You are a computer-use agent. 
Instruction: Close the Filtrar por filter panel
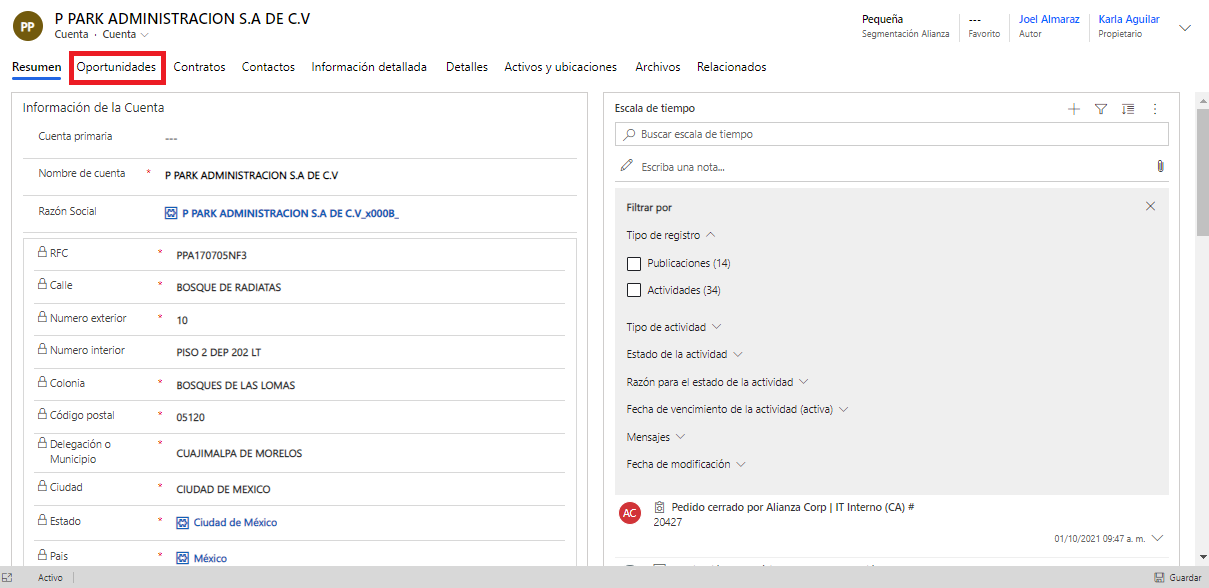coord(1150,206)
